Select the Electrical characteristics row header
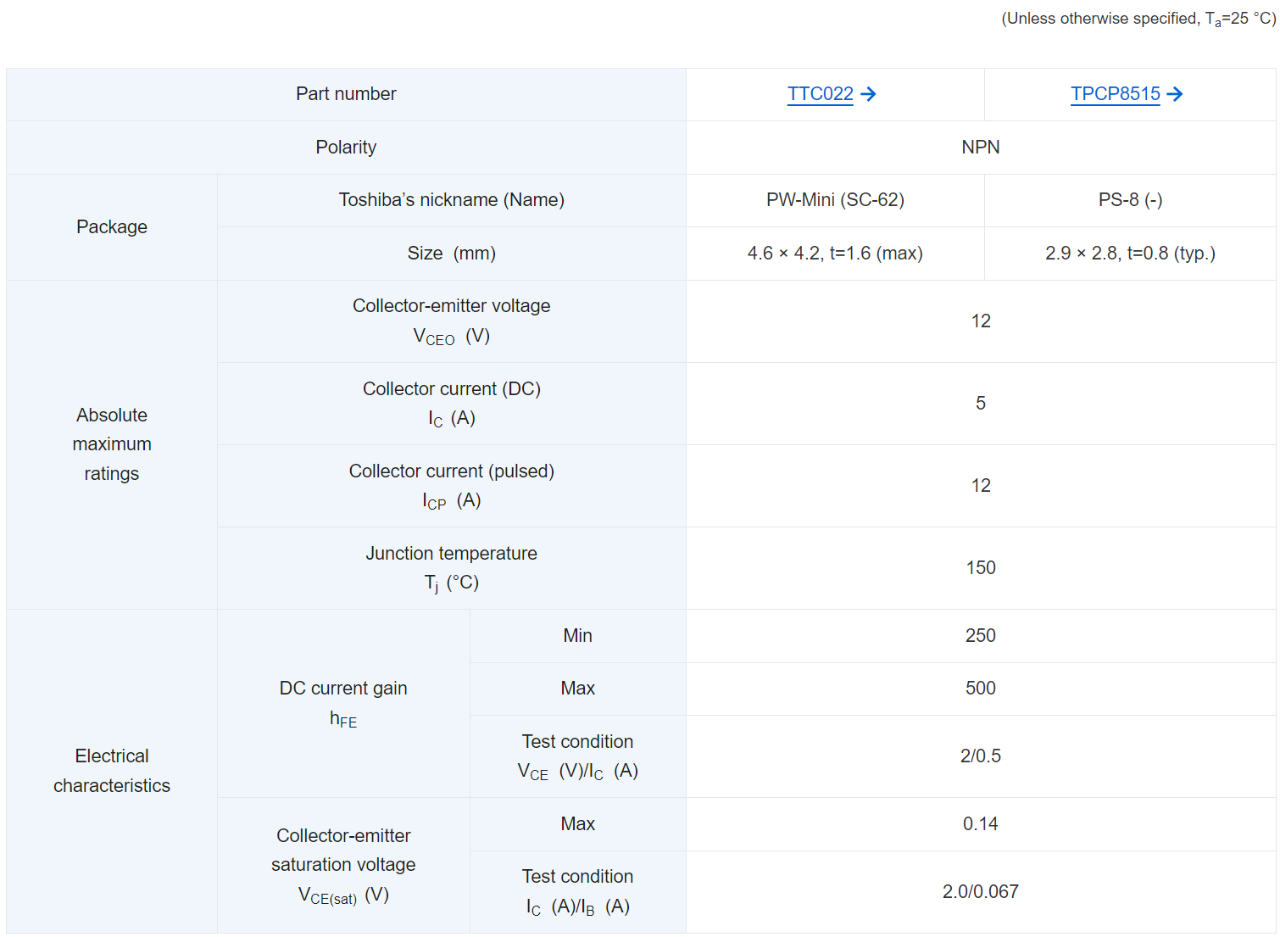Image resolution: width=1280 pixels, height=937 pixels. (x=112, y=770)
